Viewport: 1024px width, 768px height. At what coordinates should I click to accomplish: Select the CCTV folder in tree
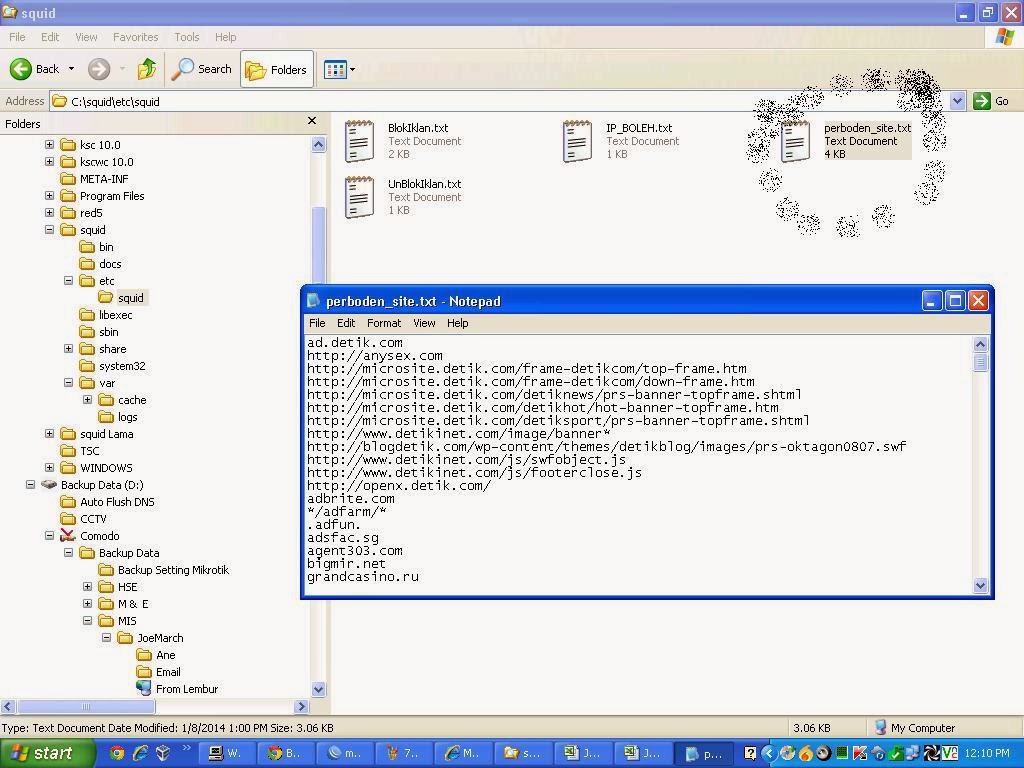[x=84, y=519]
